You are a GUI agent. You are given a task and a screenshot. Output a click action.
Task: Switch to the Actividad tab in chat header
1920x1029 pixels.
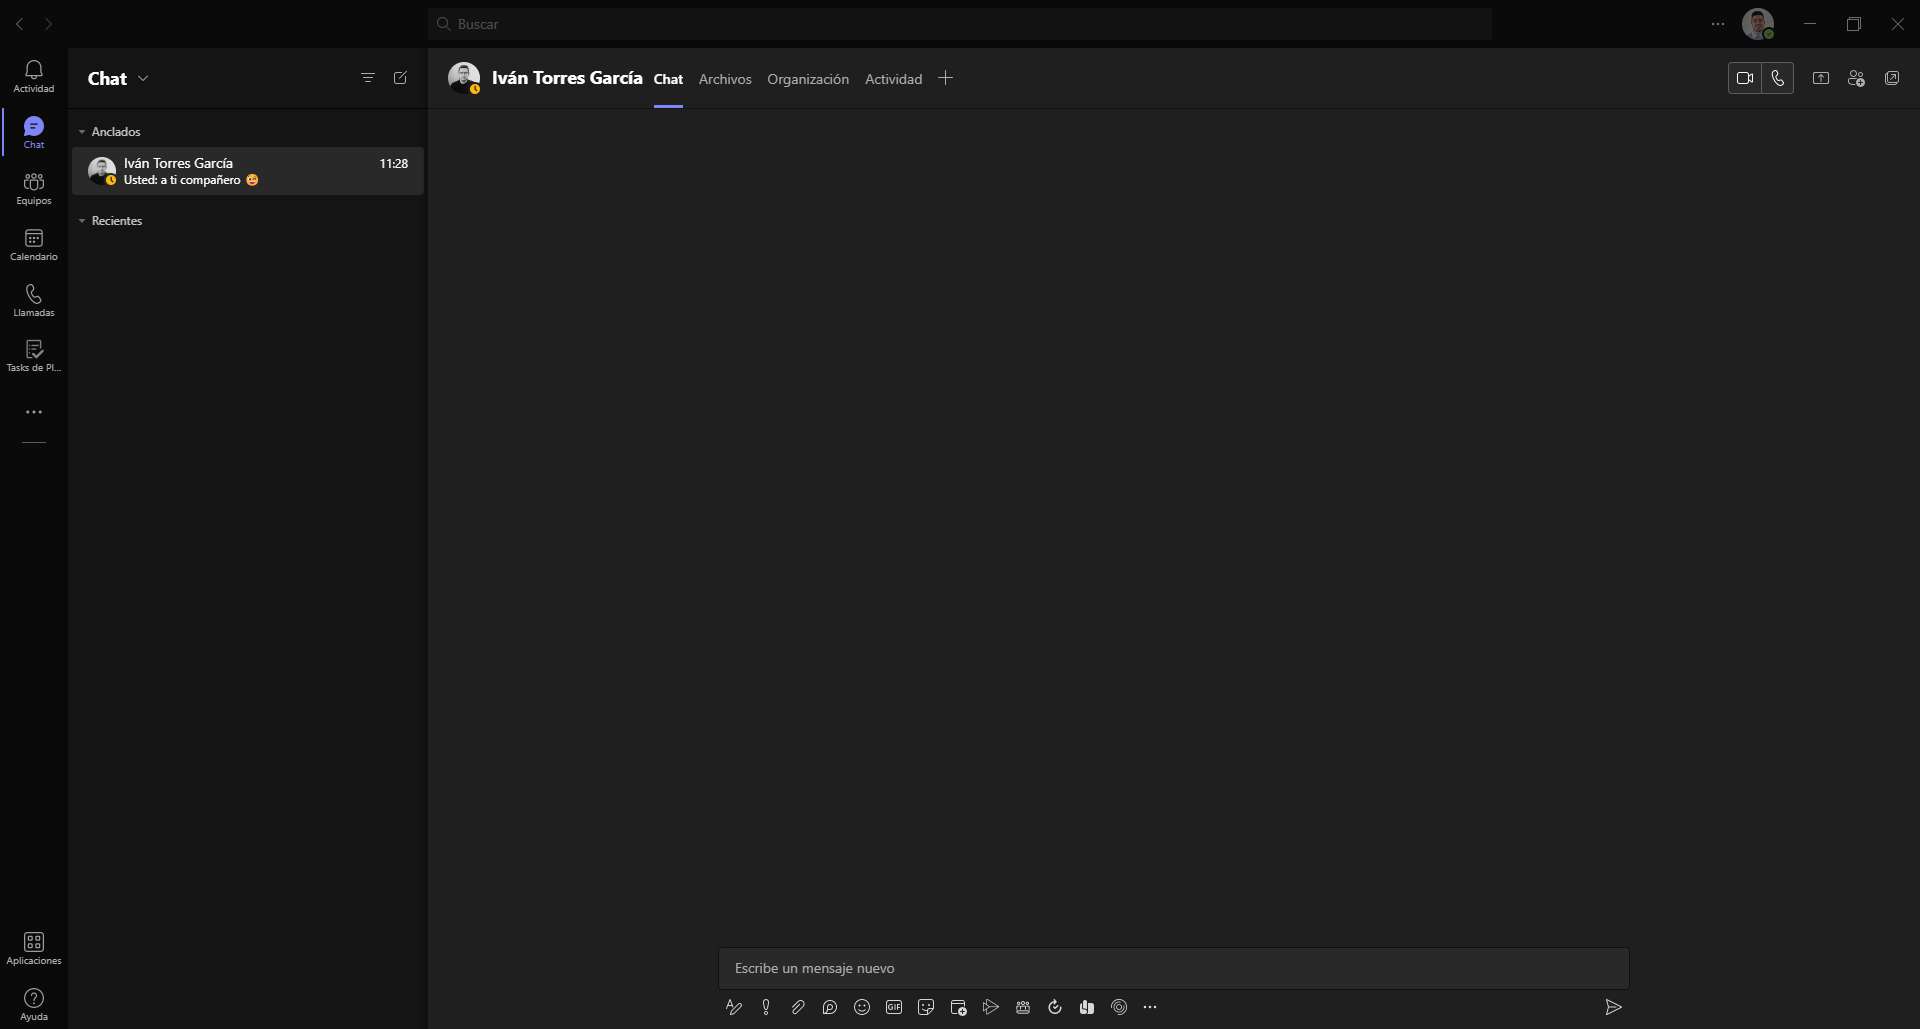click(x=893, y=79)
